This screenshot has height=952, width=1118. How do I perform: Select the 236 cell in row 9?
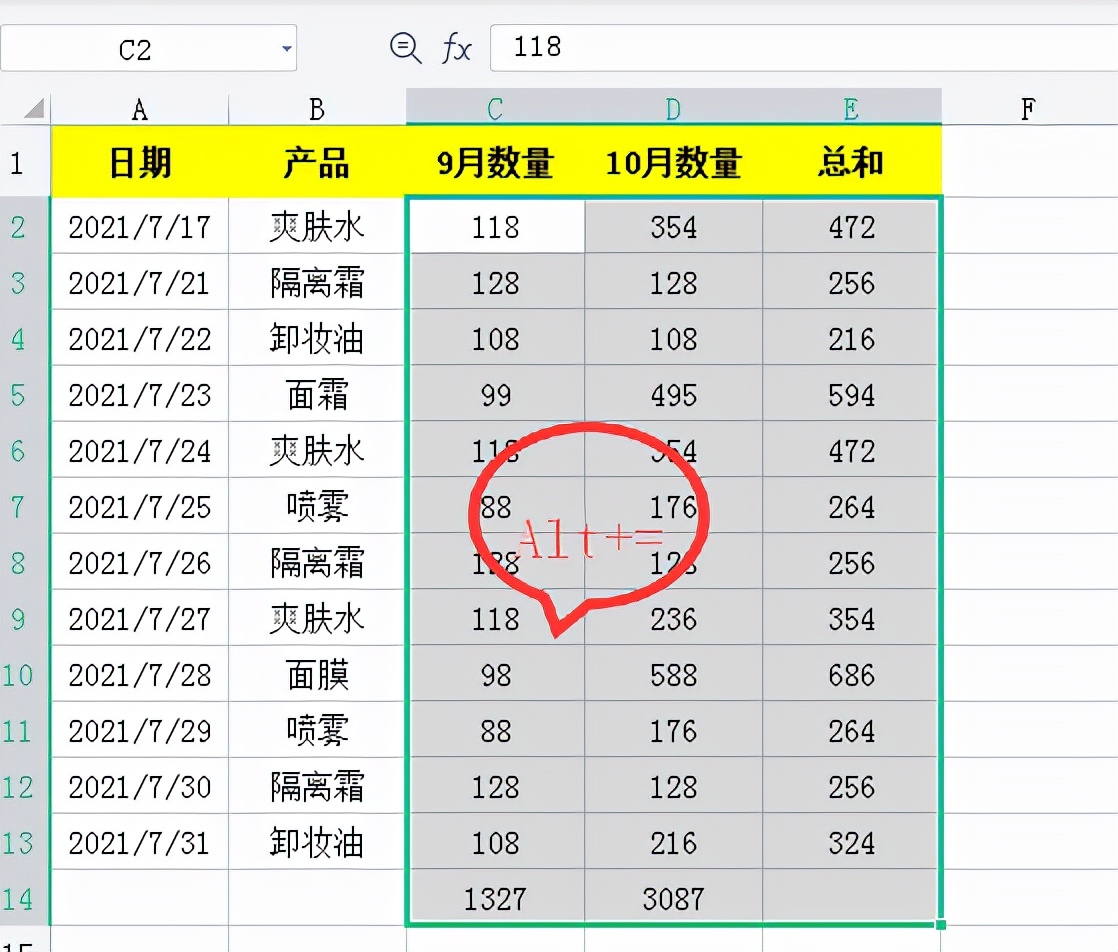[673, 618]
